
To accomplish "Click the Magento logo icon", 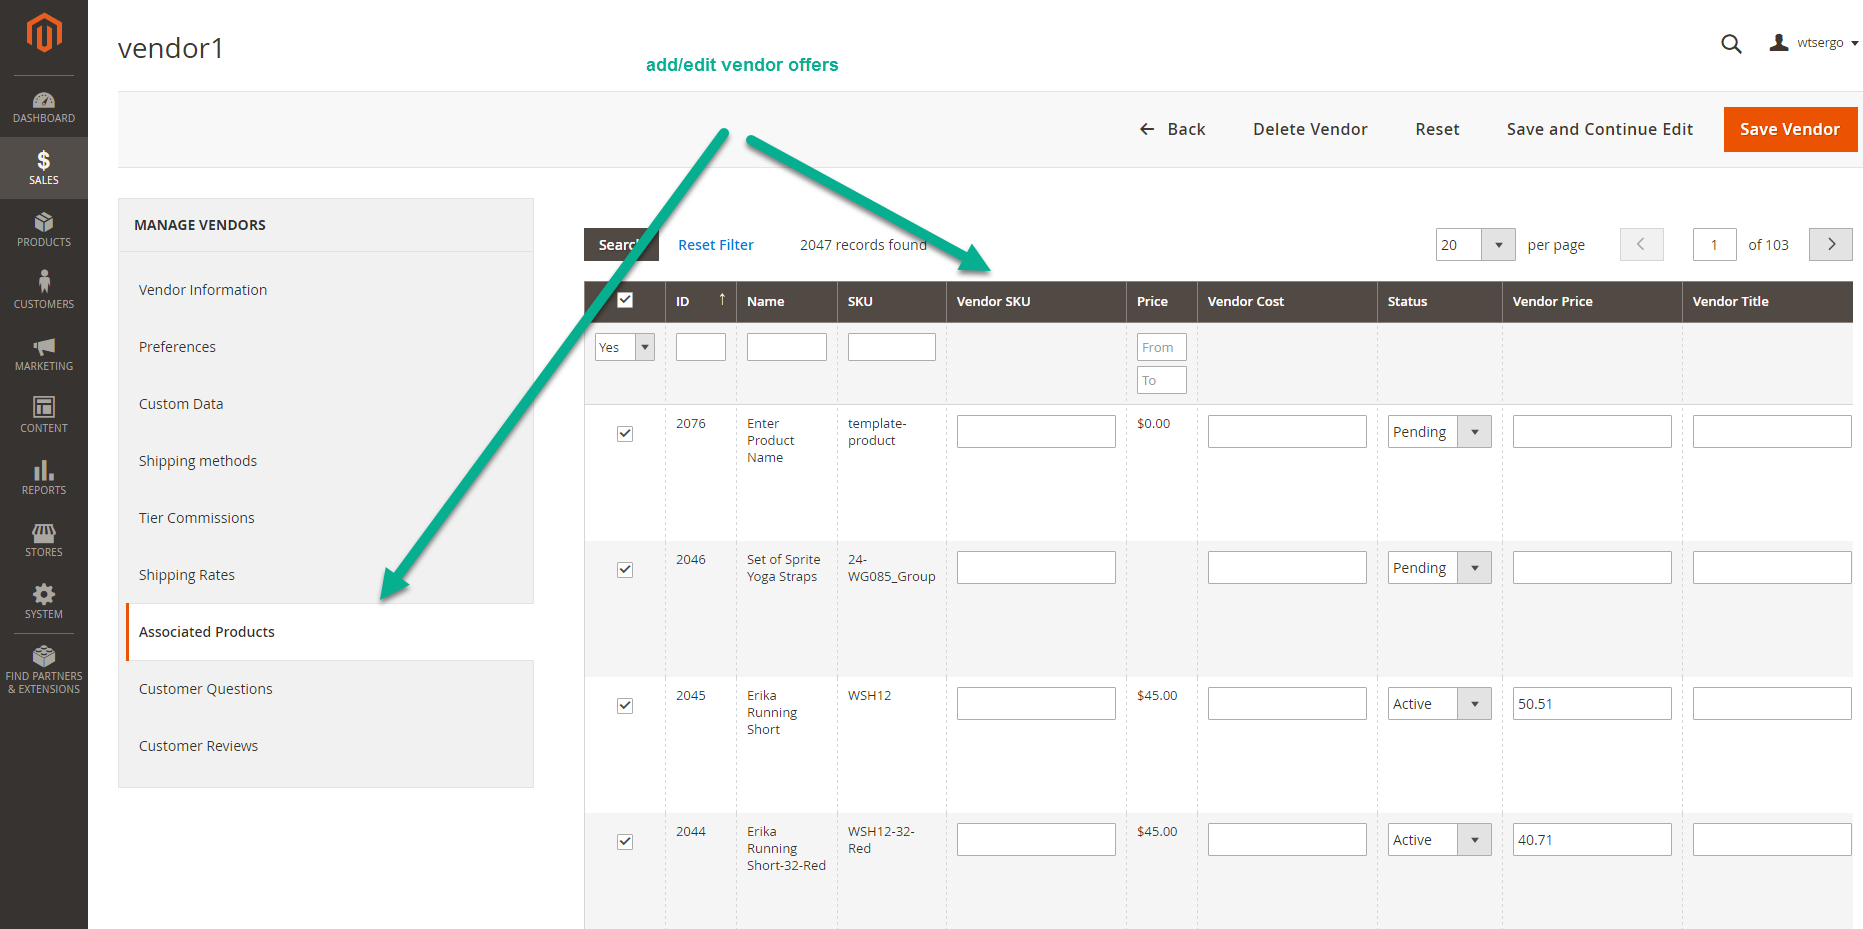I will coord(44,32).
